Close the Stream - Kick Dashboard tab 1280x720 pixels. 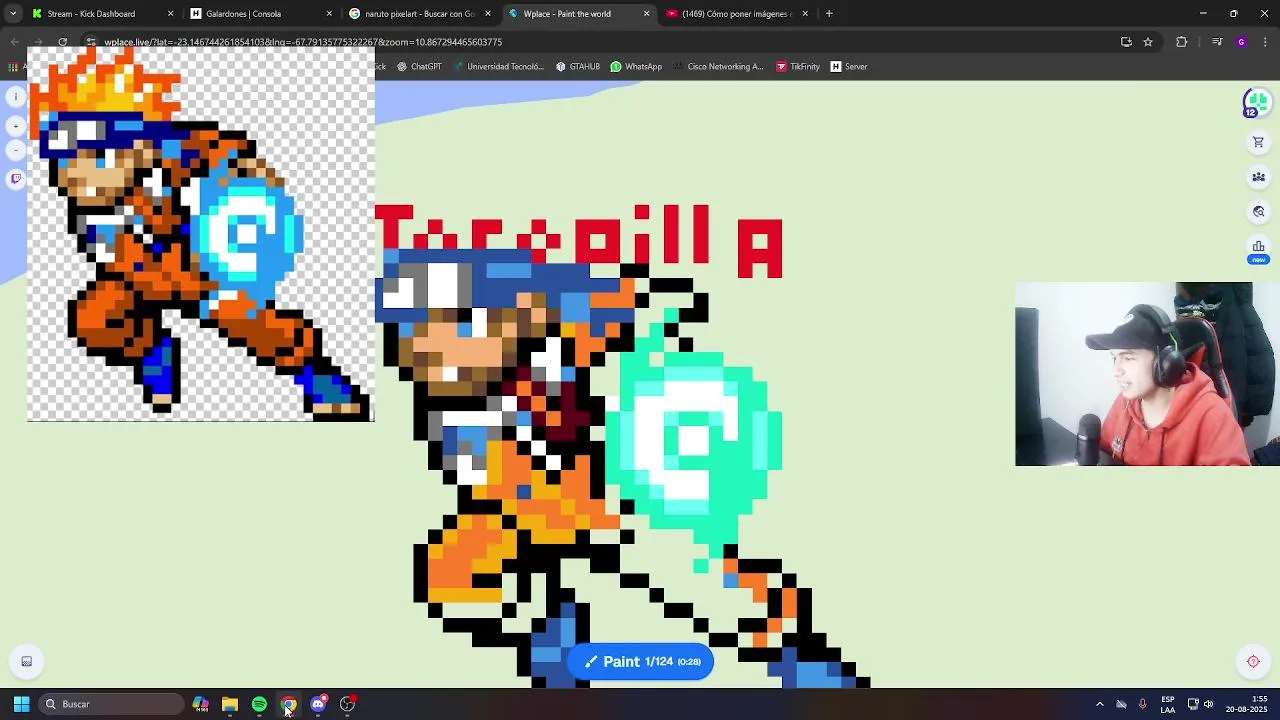[170, 14]
